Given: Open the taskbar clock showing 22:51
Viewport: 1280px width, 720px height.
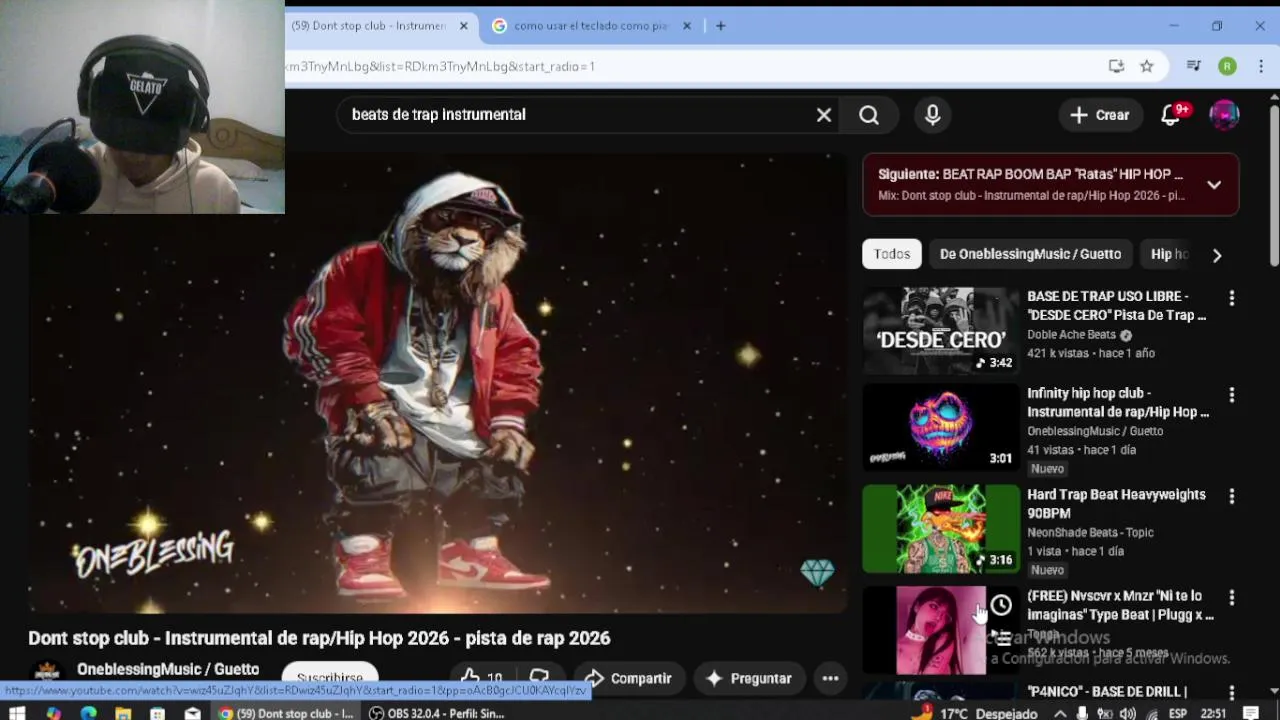Looking at the screenshot, I should point(1213,713).
